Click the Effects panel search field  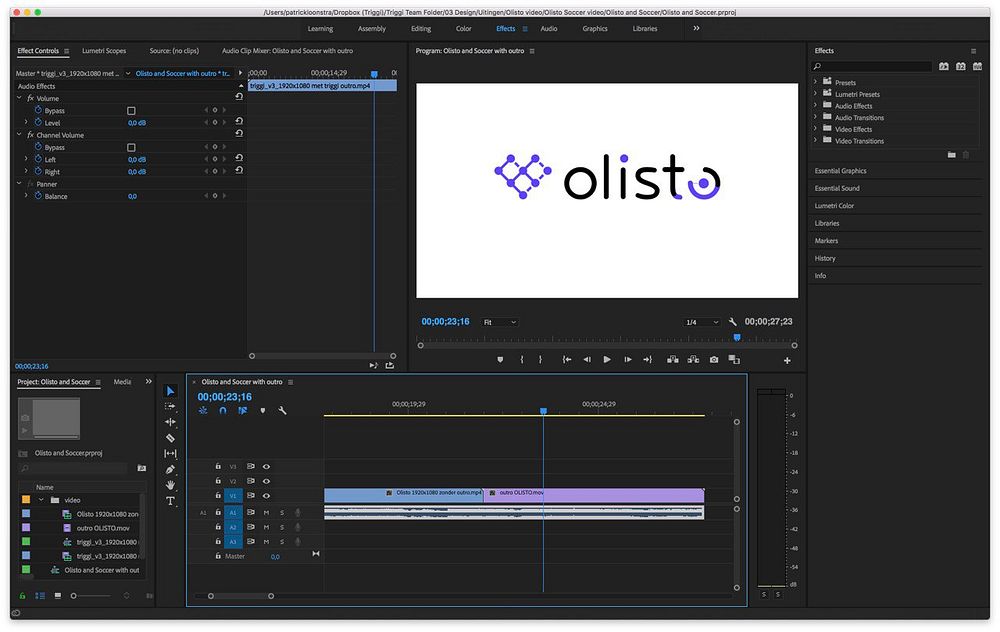[x=872, y=66]
